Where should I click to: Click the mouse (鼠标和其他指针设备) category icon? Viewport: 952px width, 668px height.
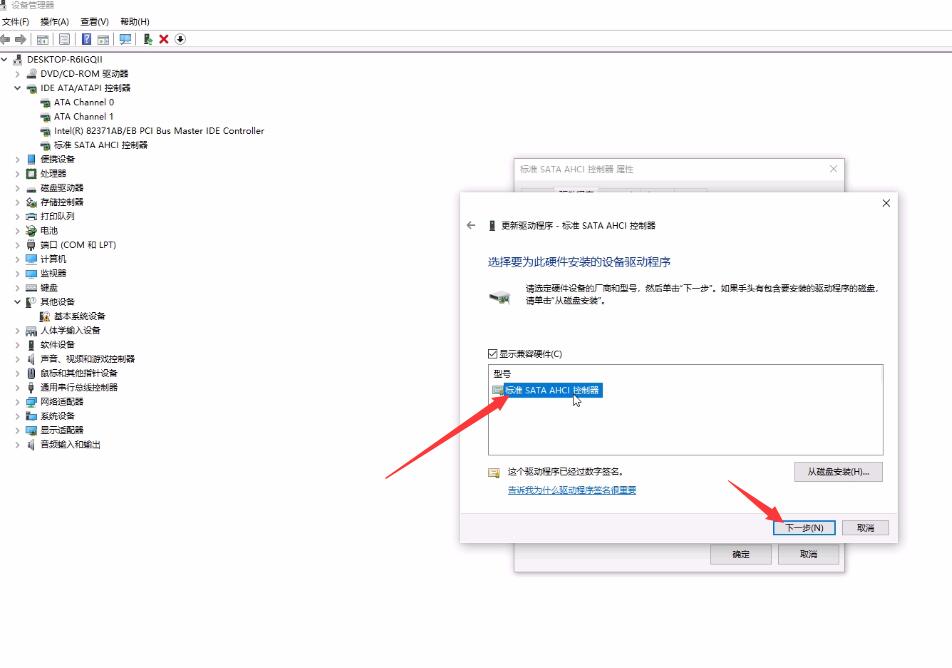(x=32, y=373)
